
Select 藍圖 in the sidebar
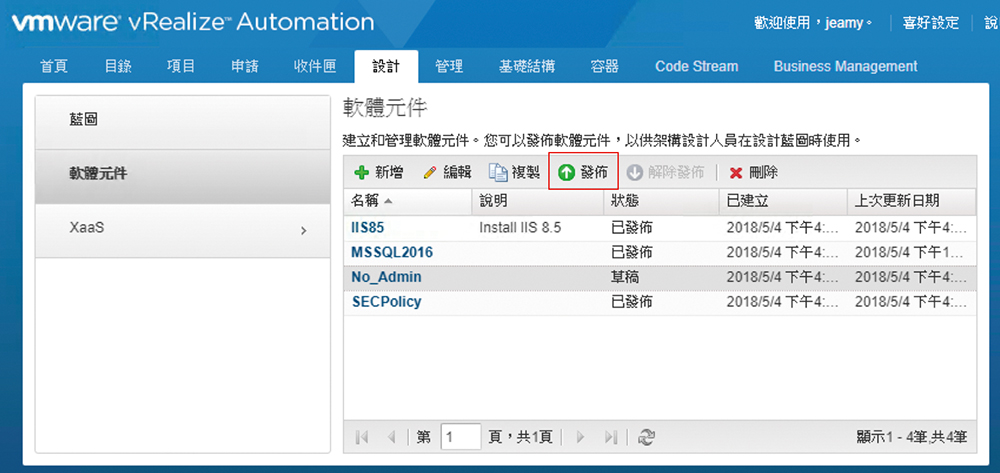coord(182,122)
